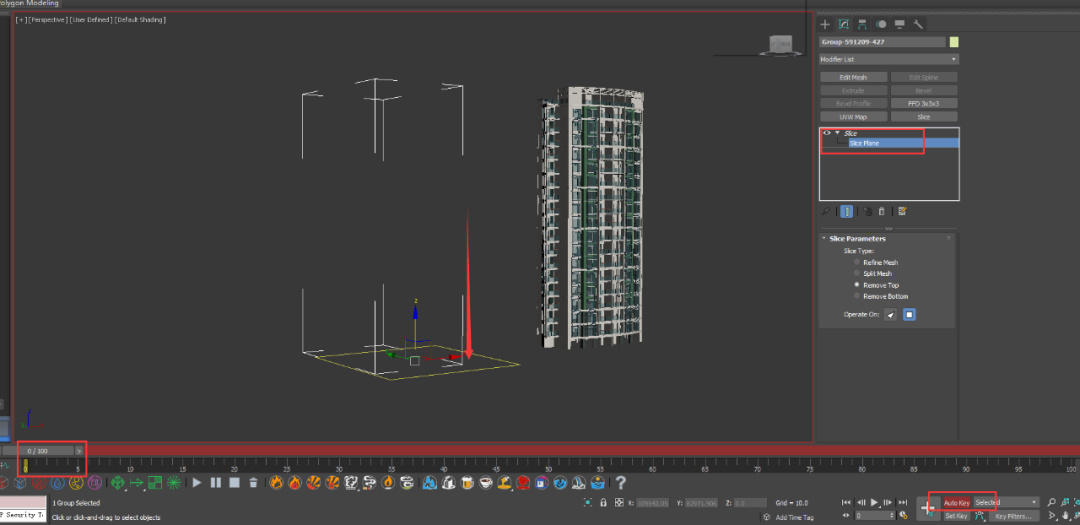Select the Split Mesh radio button
The image size is (1080, 525).
[x=857, y=274]
